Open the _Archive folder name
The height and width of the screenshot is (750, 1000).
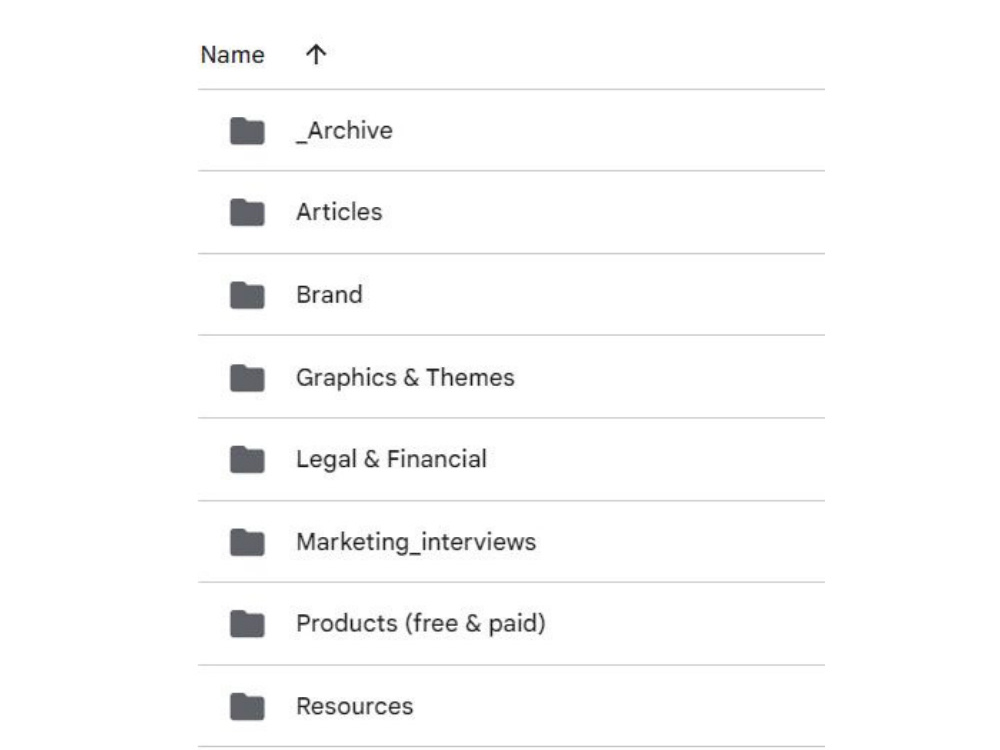(344, 131)
